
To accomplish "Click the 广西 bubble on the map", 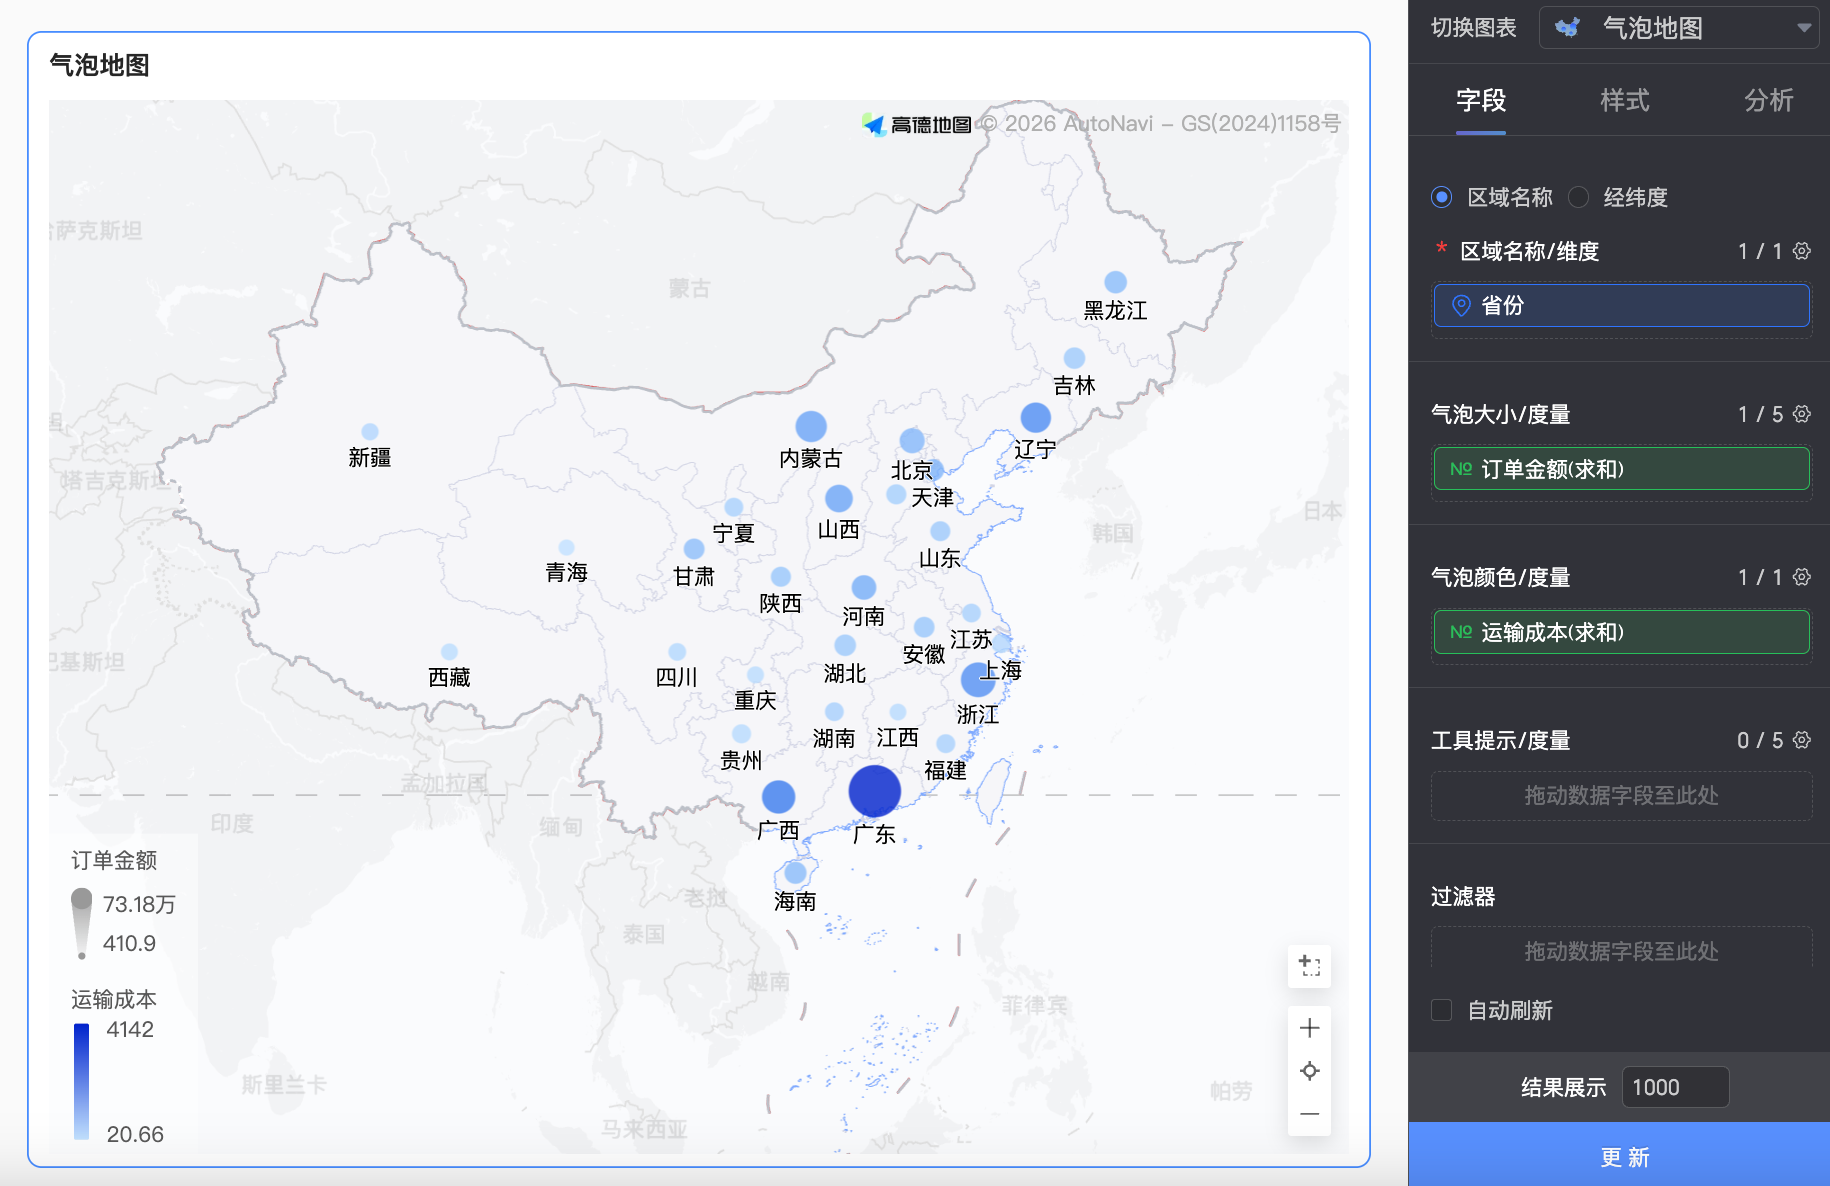I will (x=778, y=797).
